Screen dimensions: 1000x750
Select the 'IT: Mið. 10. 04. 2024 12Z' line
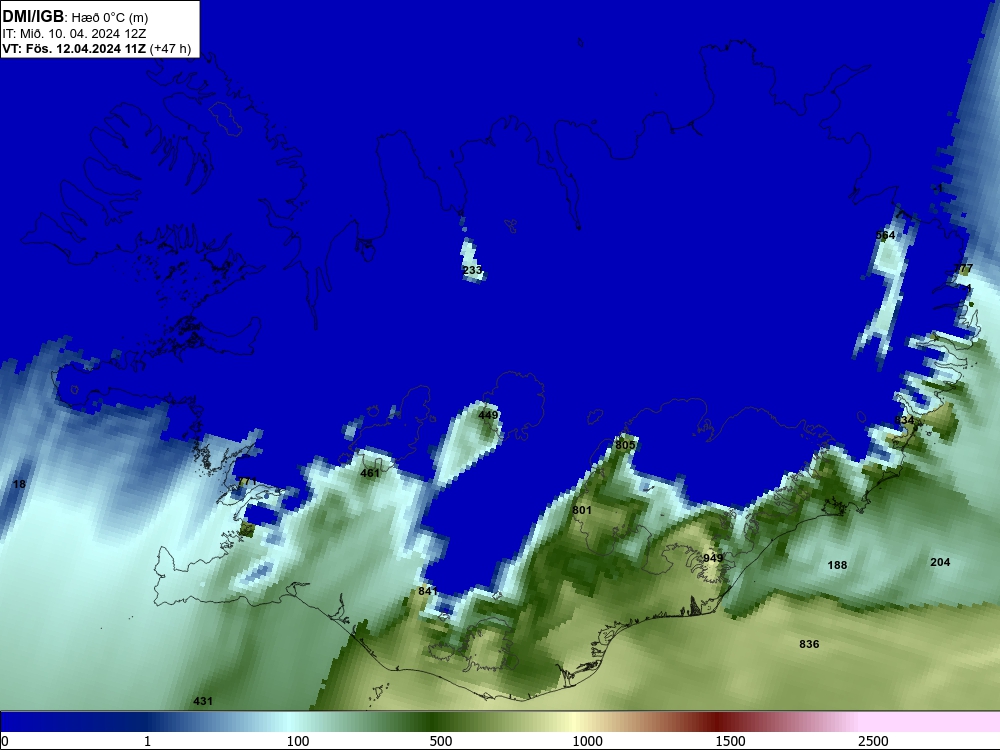pos(74,33)
